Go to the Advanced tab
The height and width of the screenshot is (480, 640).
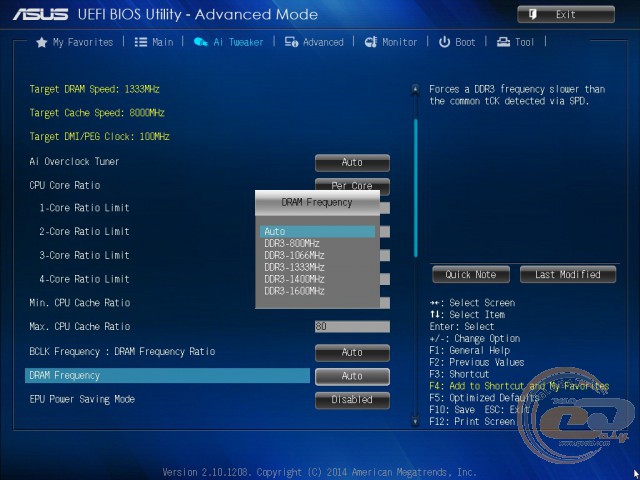314,42
